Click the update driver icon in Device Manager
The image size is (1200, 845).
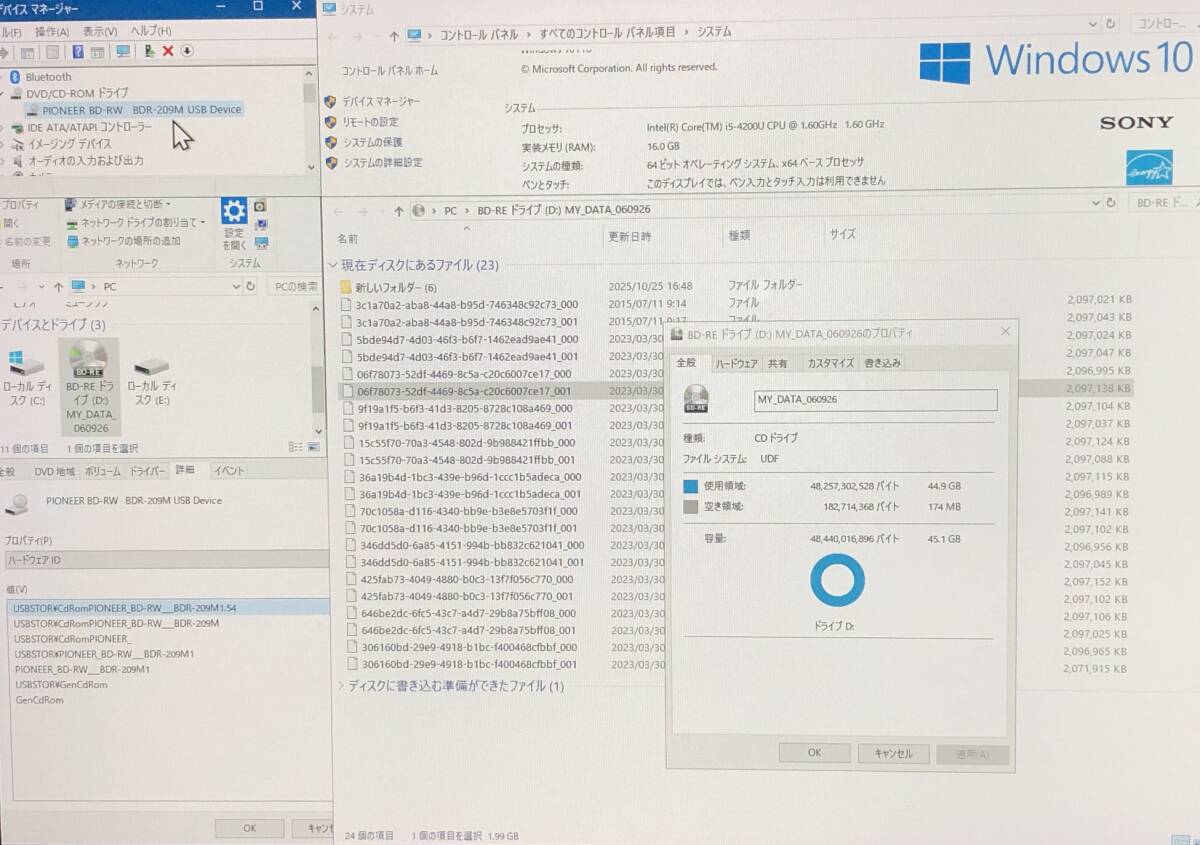click(x=149, y=52)
